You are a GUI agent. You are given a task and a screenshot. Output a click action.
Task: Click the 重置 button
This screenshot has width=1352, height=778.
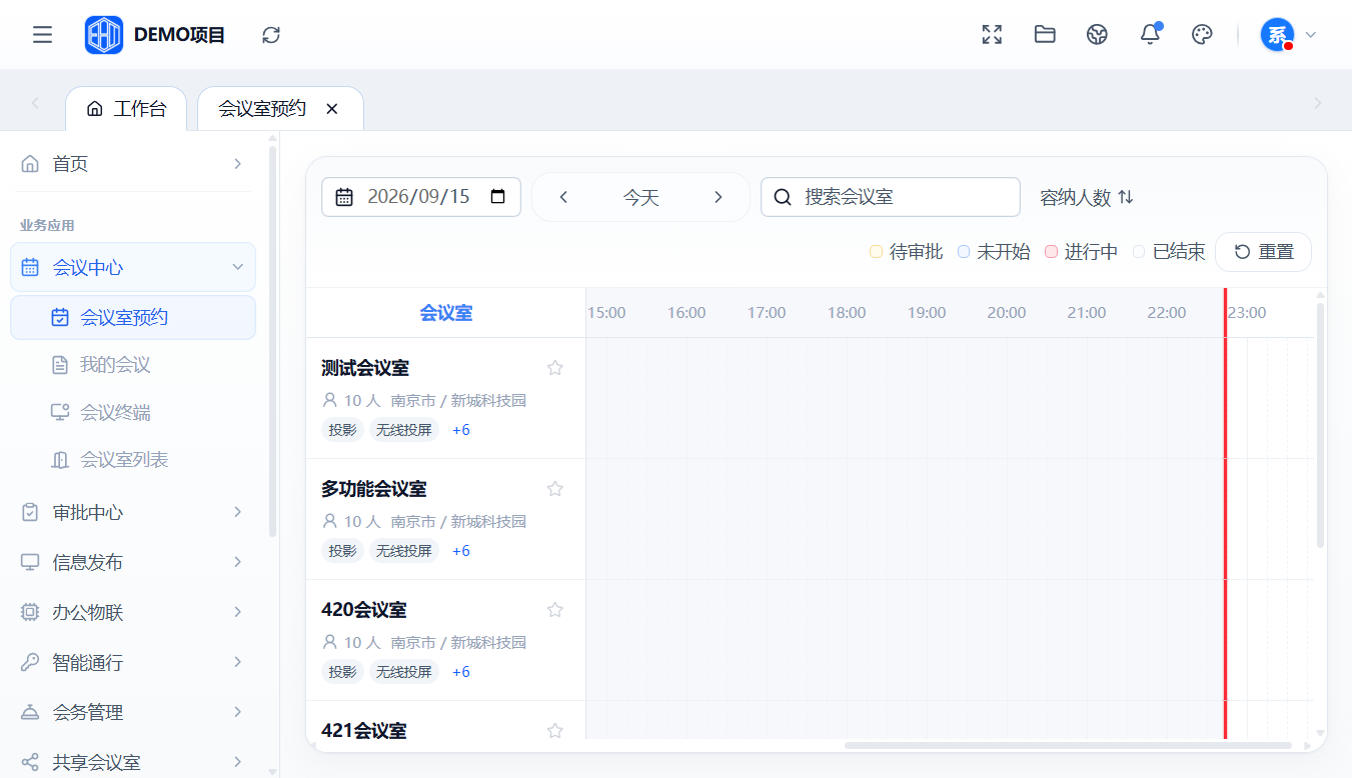(1263, 252)
